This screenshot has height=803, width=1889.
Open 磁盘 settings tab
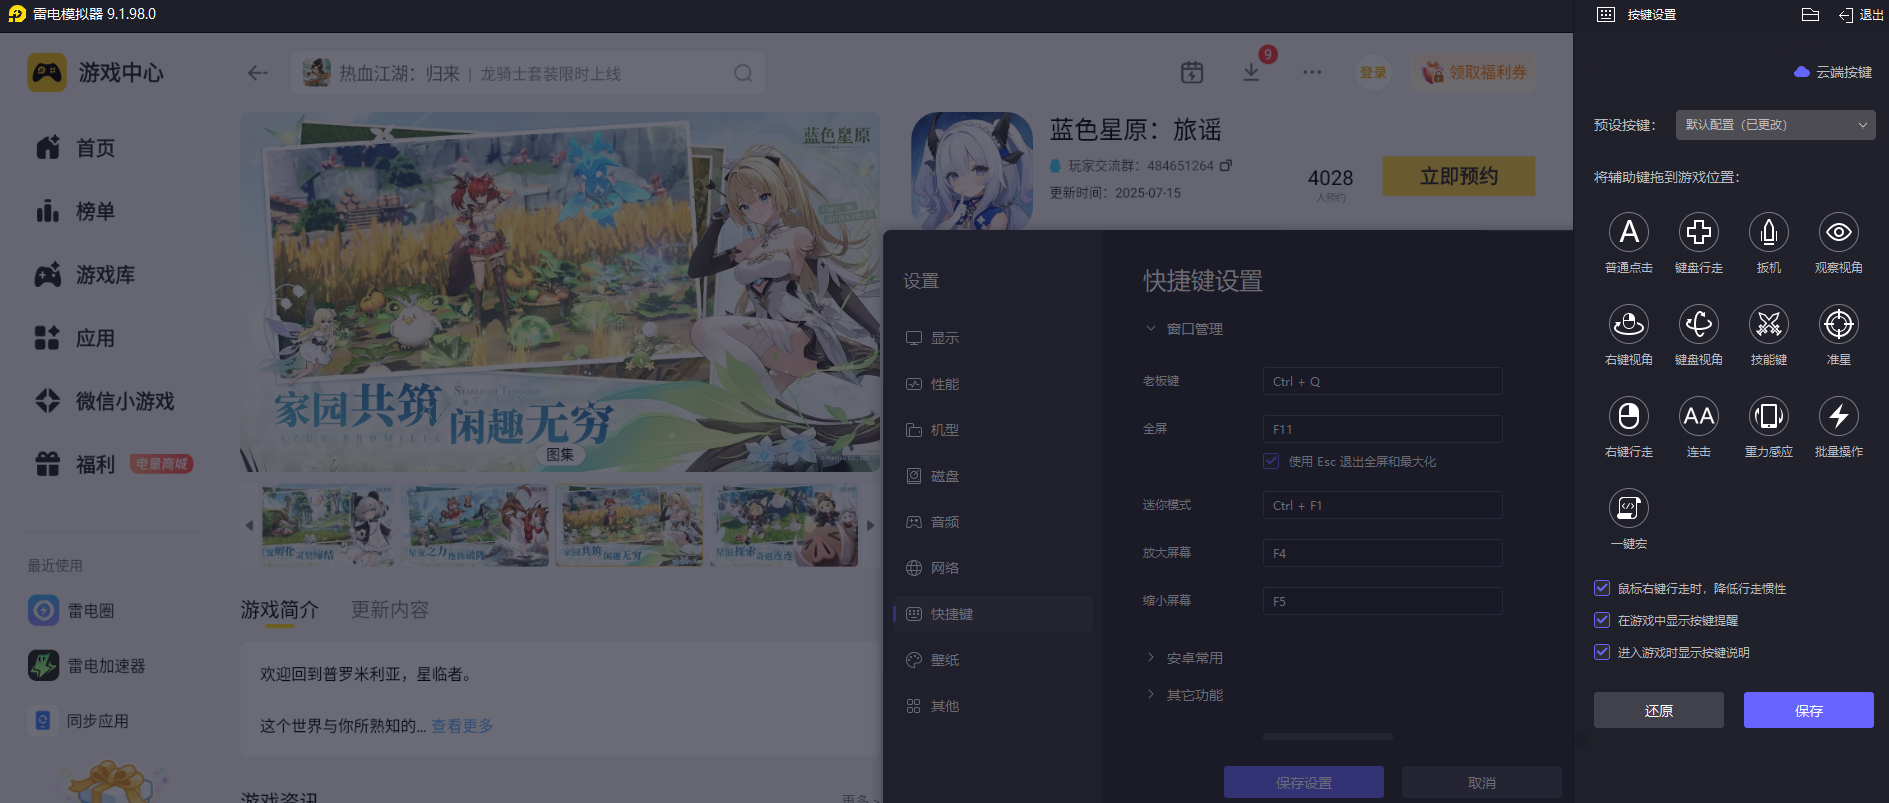click(x=992, y=476)
